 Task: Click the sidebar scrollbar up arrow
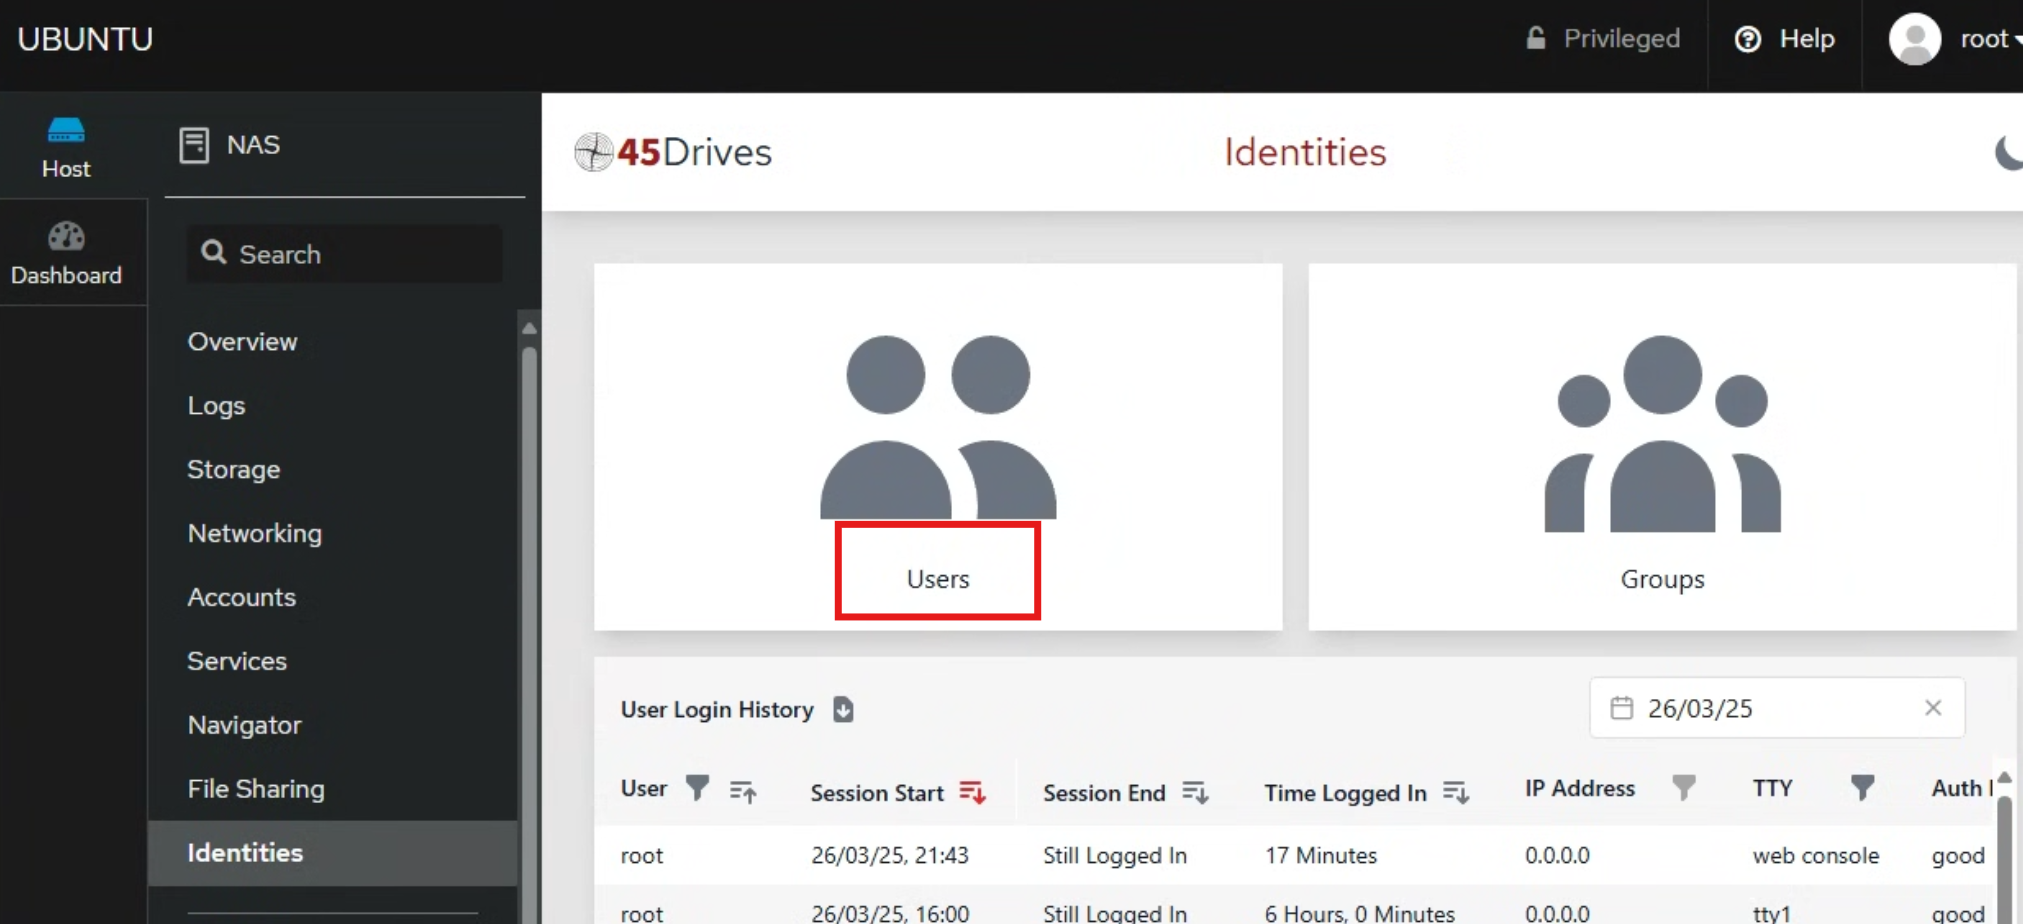coord(529,328)
